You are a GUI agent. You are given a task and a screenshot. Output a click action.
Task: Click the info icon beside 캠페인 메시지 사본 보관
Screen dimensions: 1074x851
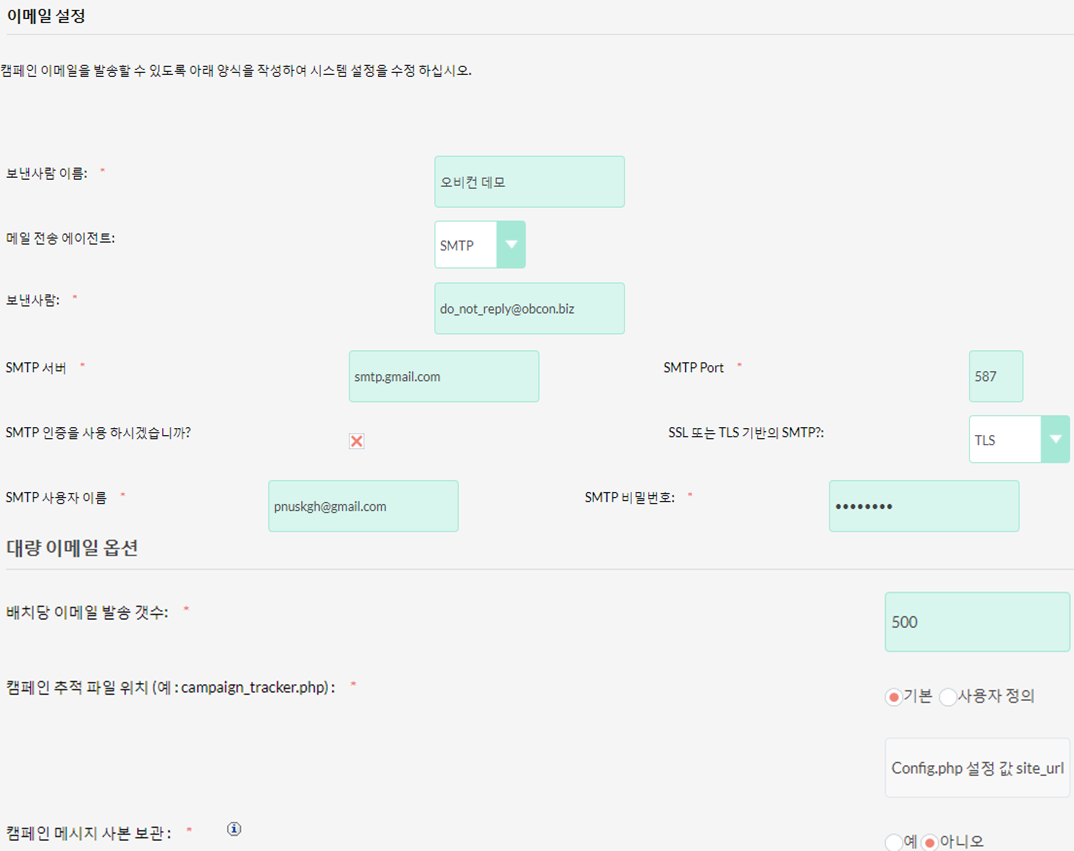click(234, 829)
